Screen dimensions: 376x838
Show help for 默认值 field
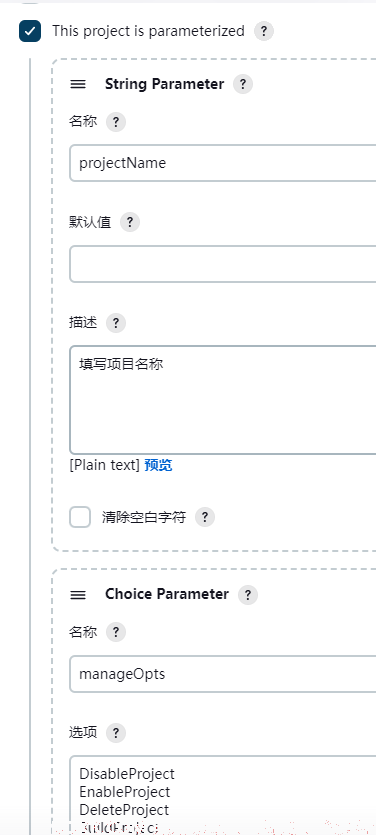point(130,222)
